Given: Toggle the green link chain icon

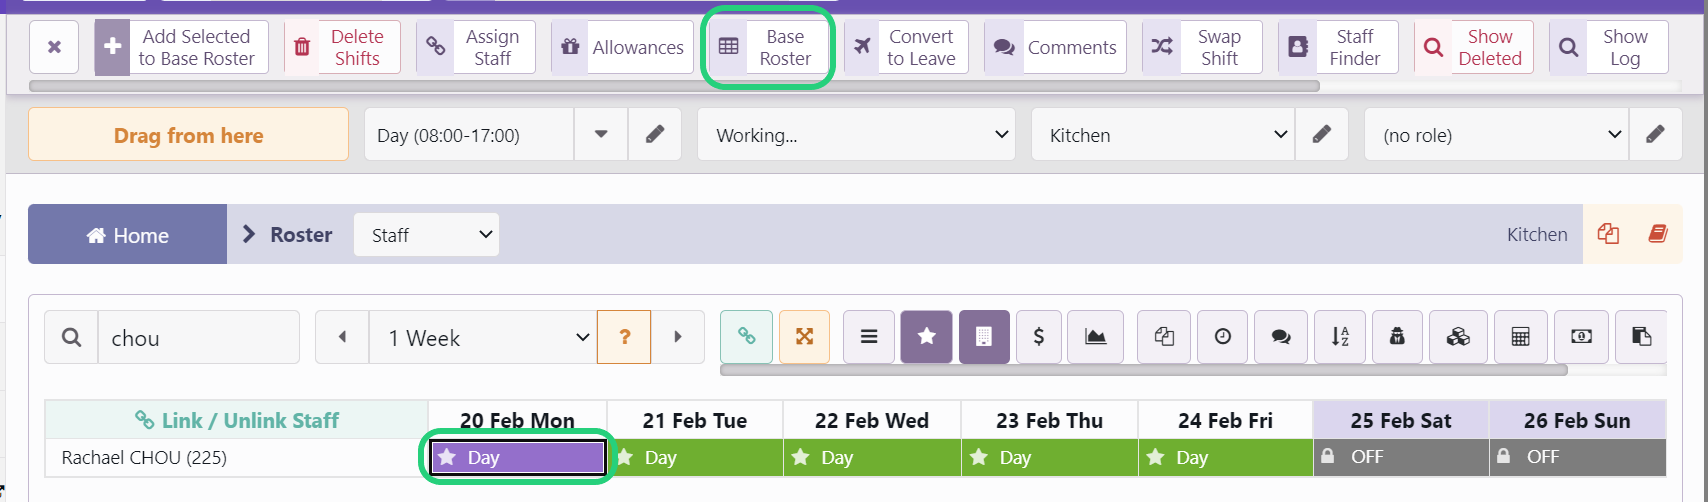Looking at the screenshot, I should pyautogui.click(x=746, y=337).
